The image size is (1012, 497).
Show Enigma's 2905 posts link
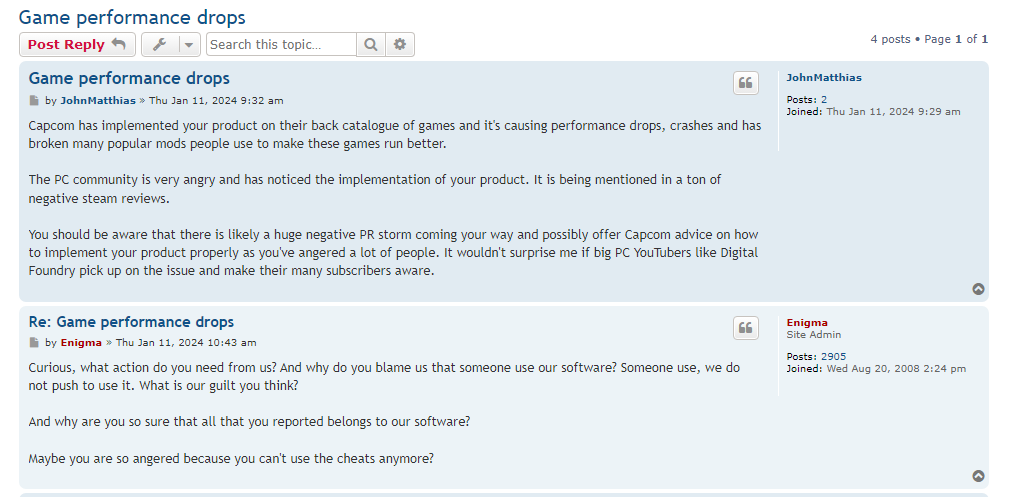tap(833, 357)
